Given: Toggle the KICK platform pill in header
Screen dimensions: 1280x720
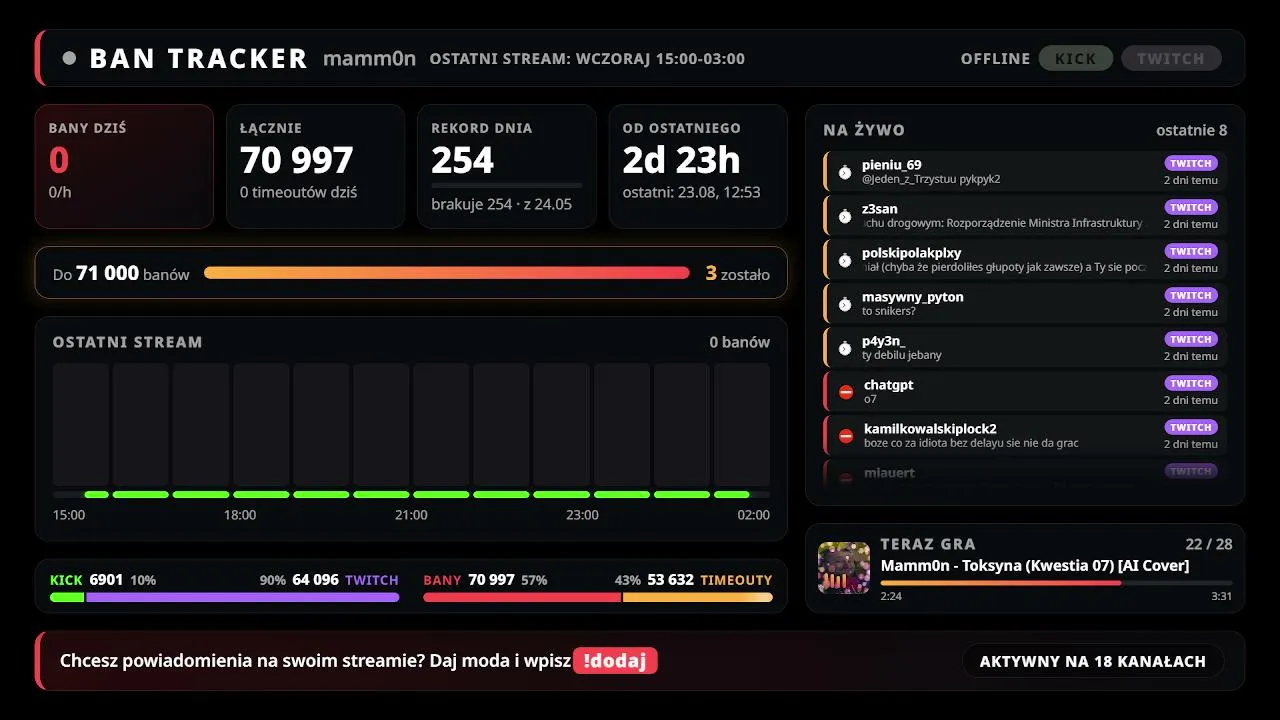Looking at the screenshot, I should 1076,59.
